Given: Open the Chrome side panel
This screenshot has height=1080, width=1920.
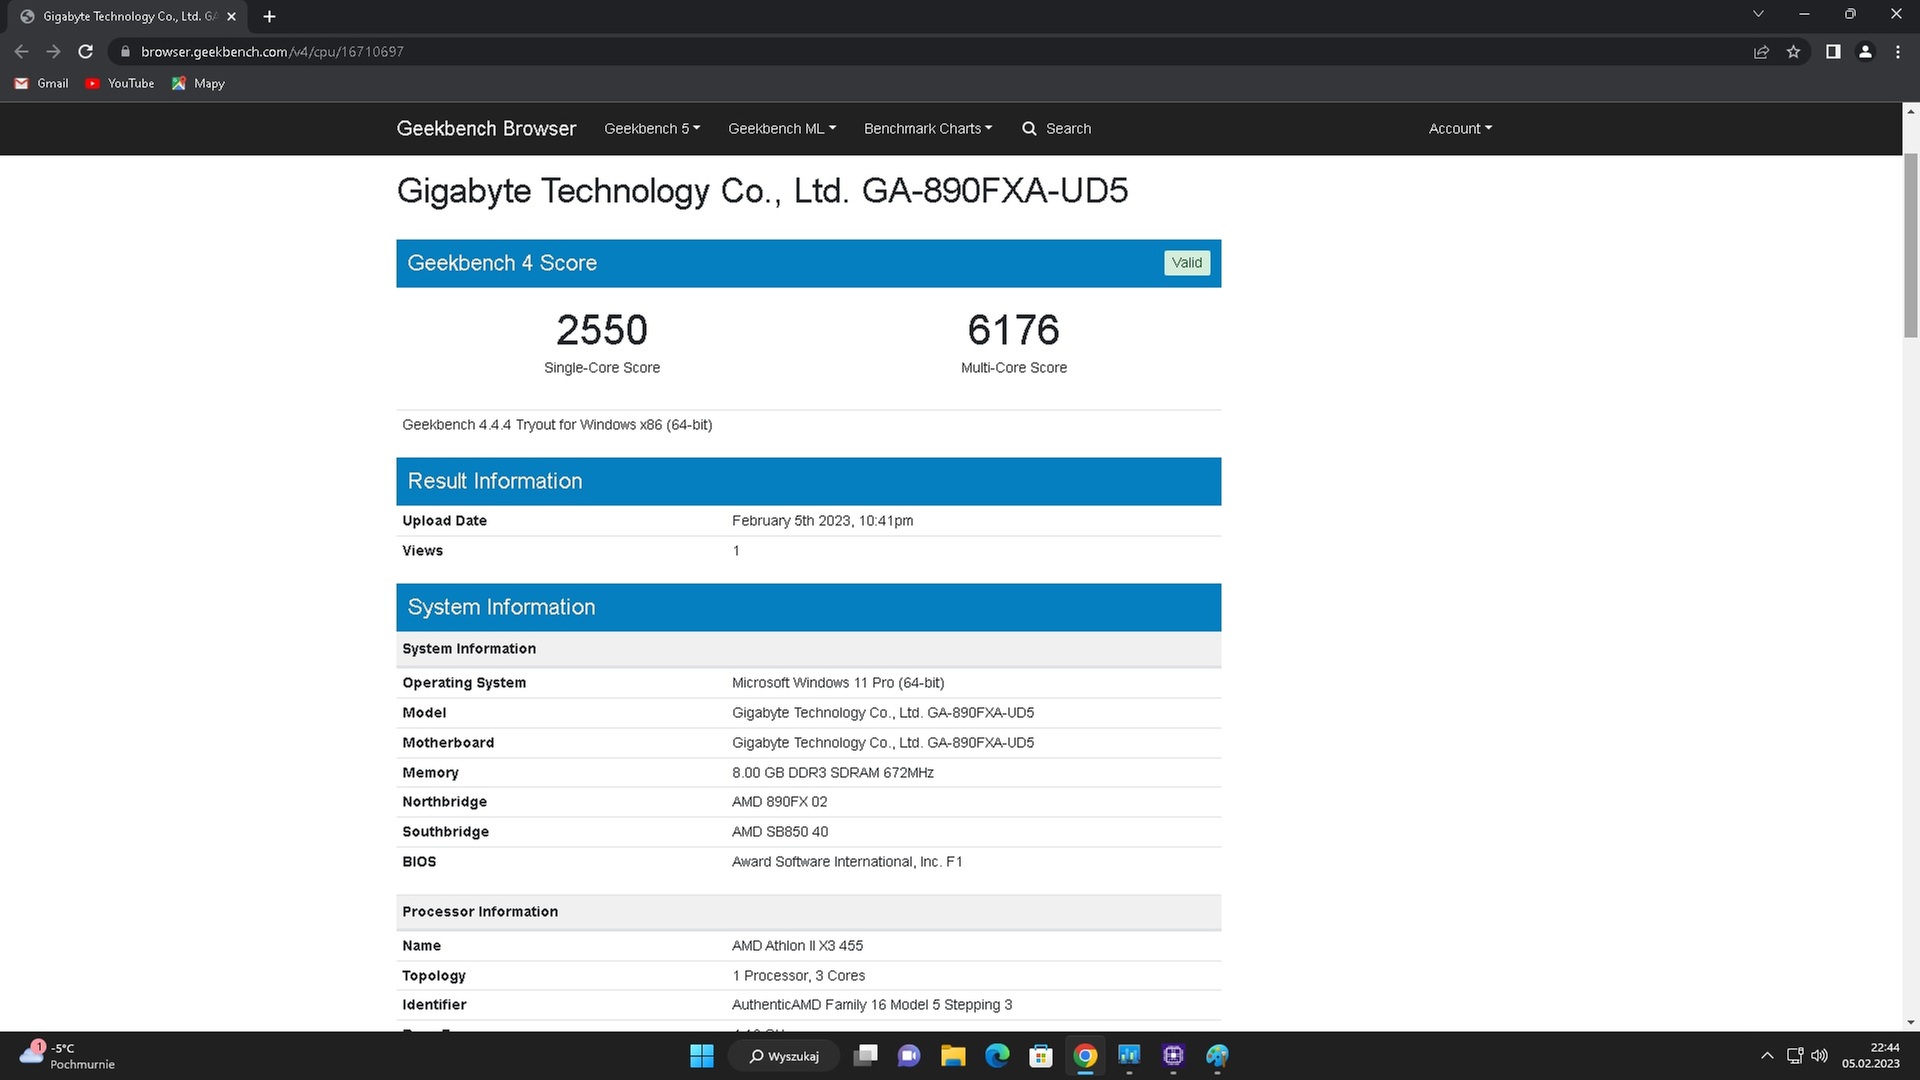Looking at the screenshot, I should 1833,52.
